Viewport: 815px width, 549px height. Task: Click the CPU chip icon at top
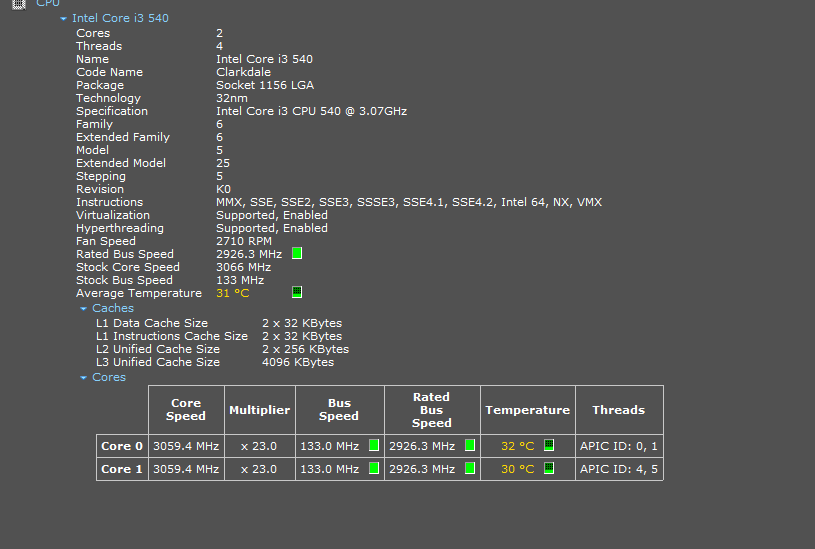19,4
